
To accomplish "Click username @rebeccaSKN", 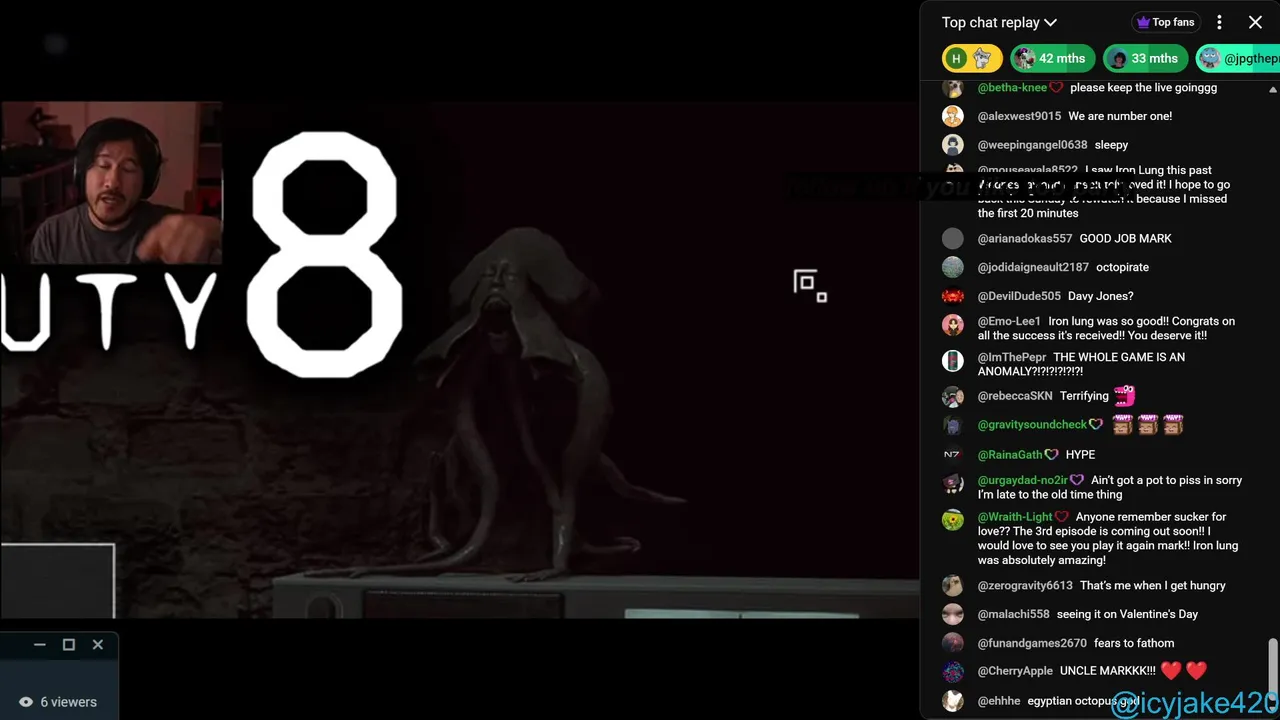I will point(1015,396).
